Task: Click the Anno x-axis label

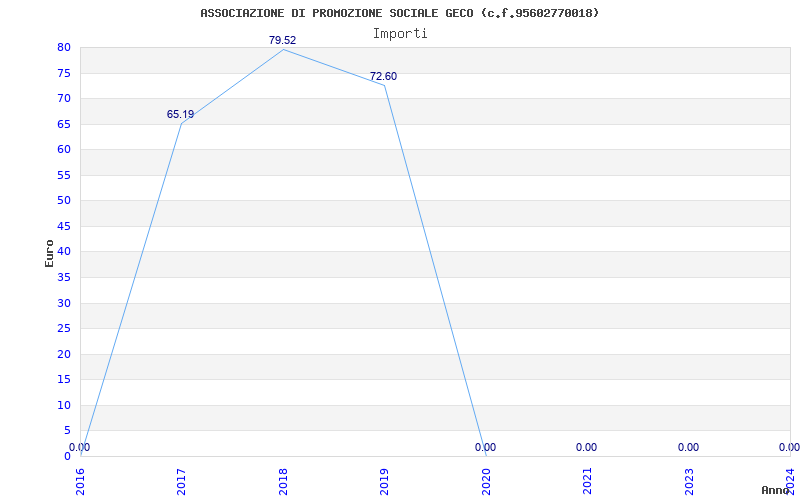Action: pyautogui.click(x=775, y=490)
